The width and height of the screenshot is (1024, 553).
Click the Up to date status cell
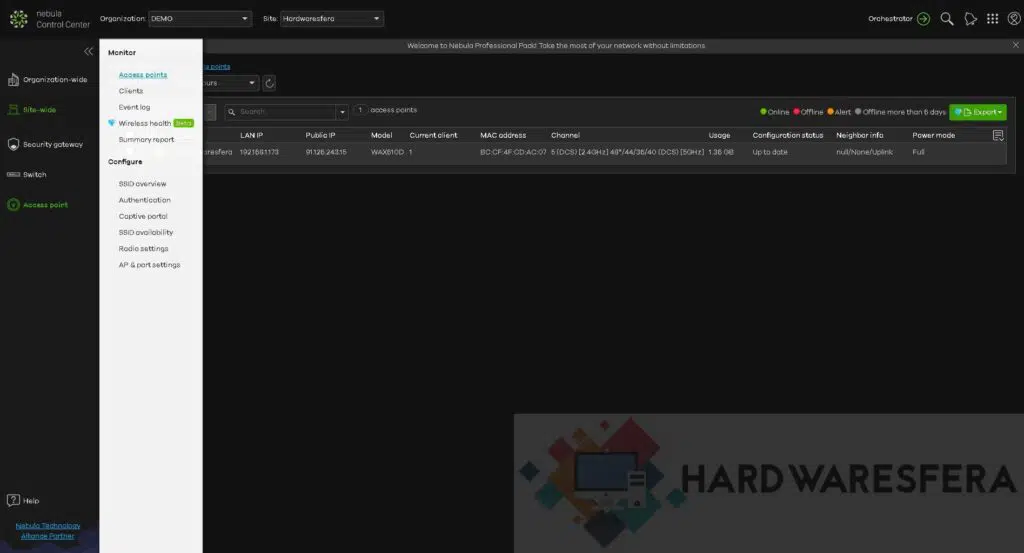click(770, 152)
